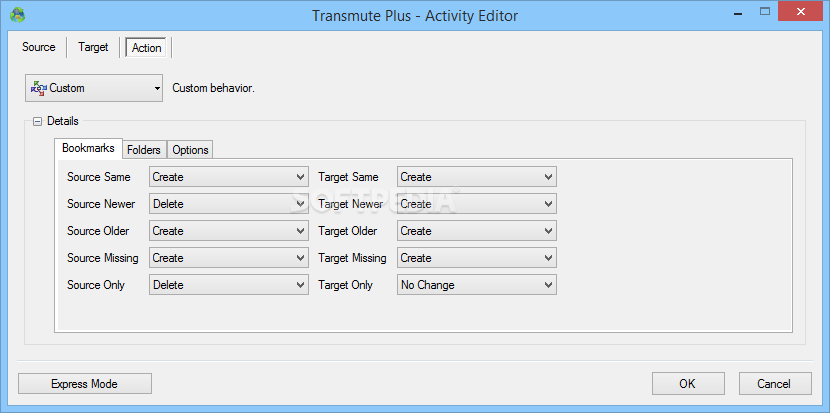Open the Target Newer dropdown
The height and width of the screenshot is (413, 830).
coord(476,204)
